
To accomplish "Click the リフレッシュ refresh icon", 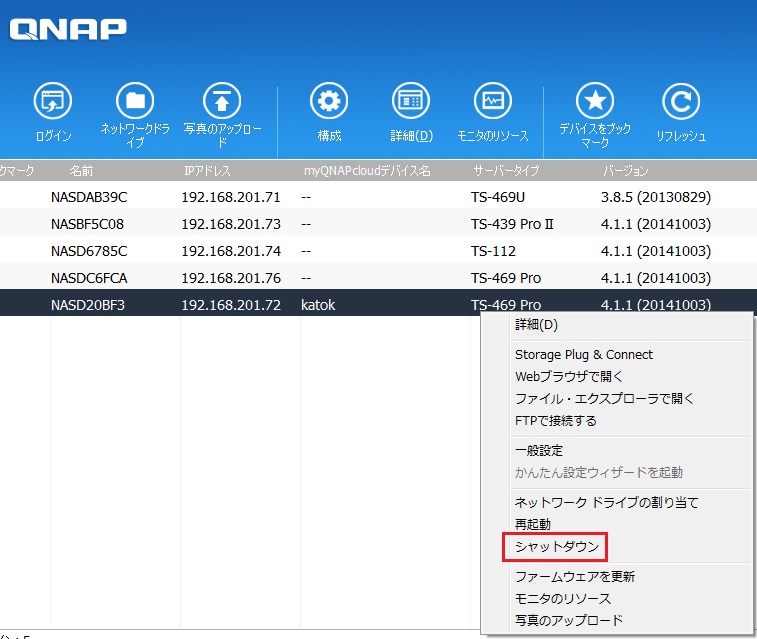I will tap(681, 101).
